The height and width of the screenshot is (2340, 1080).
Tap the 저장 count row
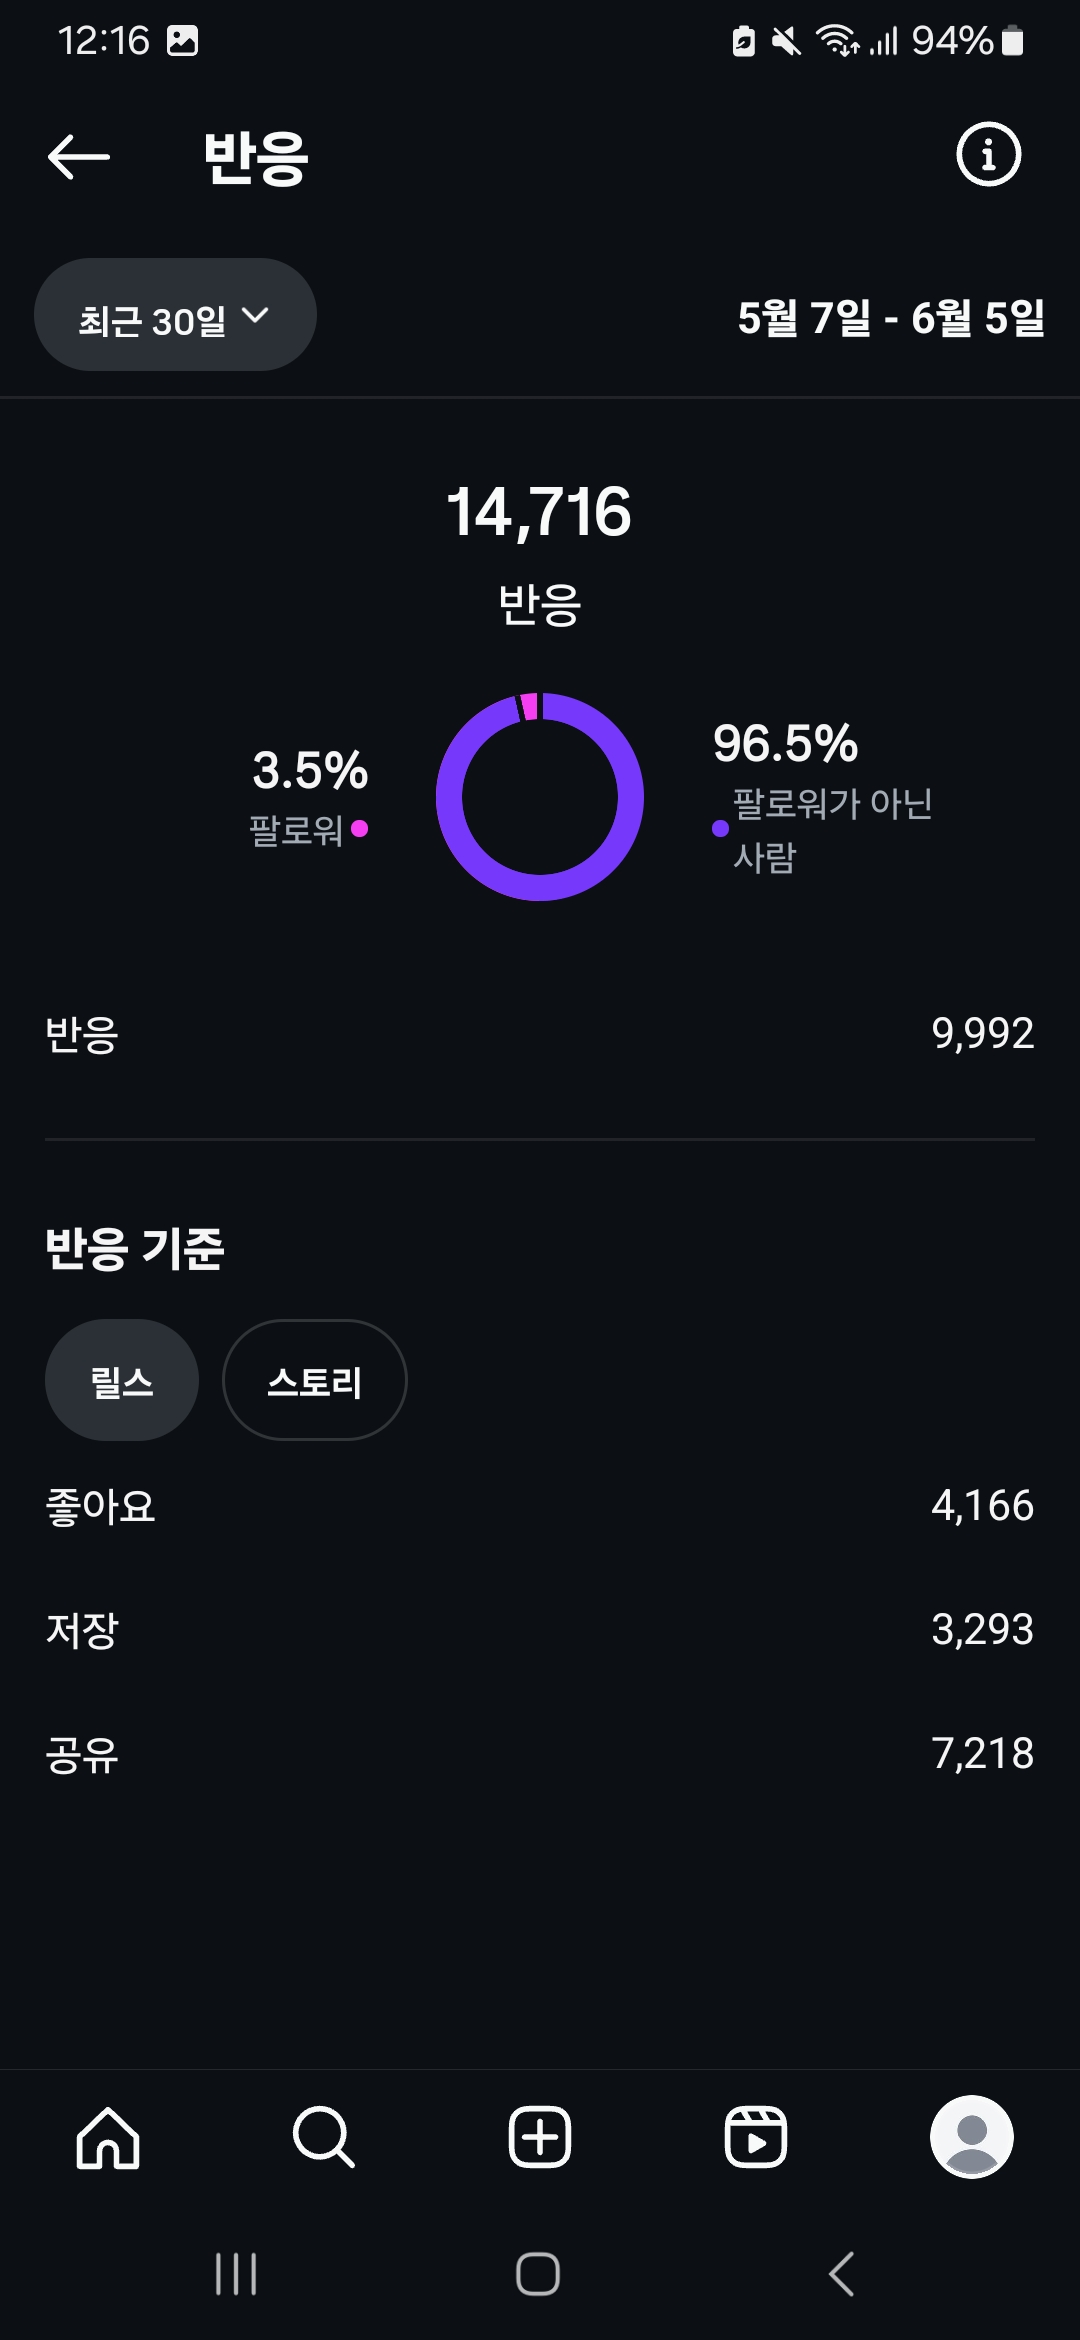(540, 1630)
